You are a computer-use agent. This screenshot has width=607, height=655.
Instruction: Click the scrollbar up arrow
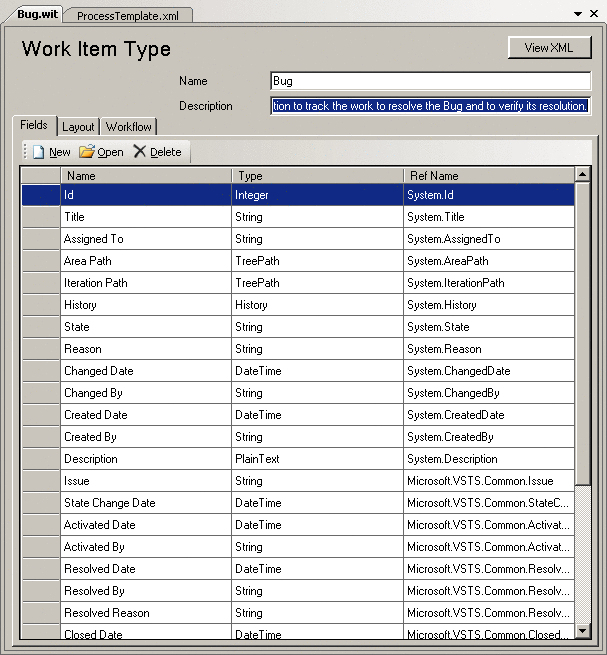coord(582,174)
